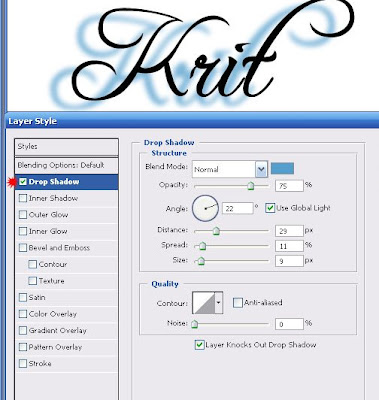Image resolution: width=379 pixels, height=400 pixels.
Task: Click the blue shadow color swatch
Action: tap(282, 168)
